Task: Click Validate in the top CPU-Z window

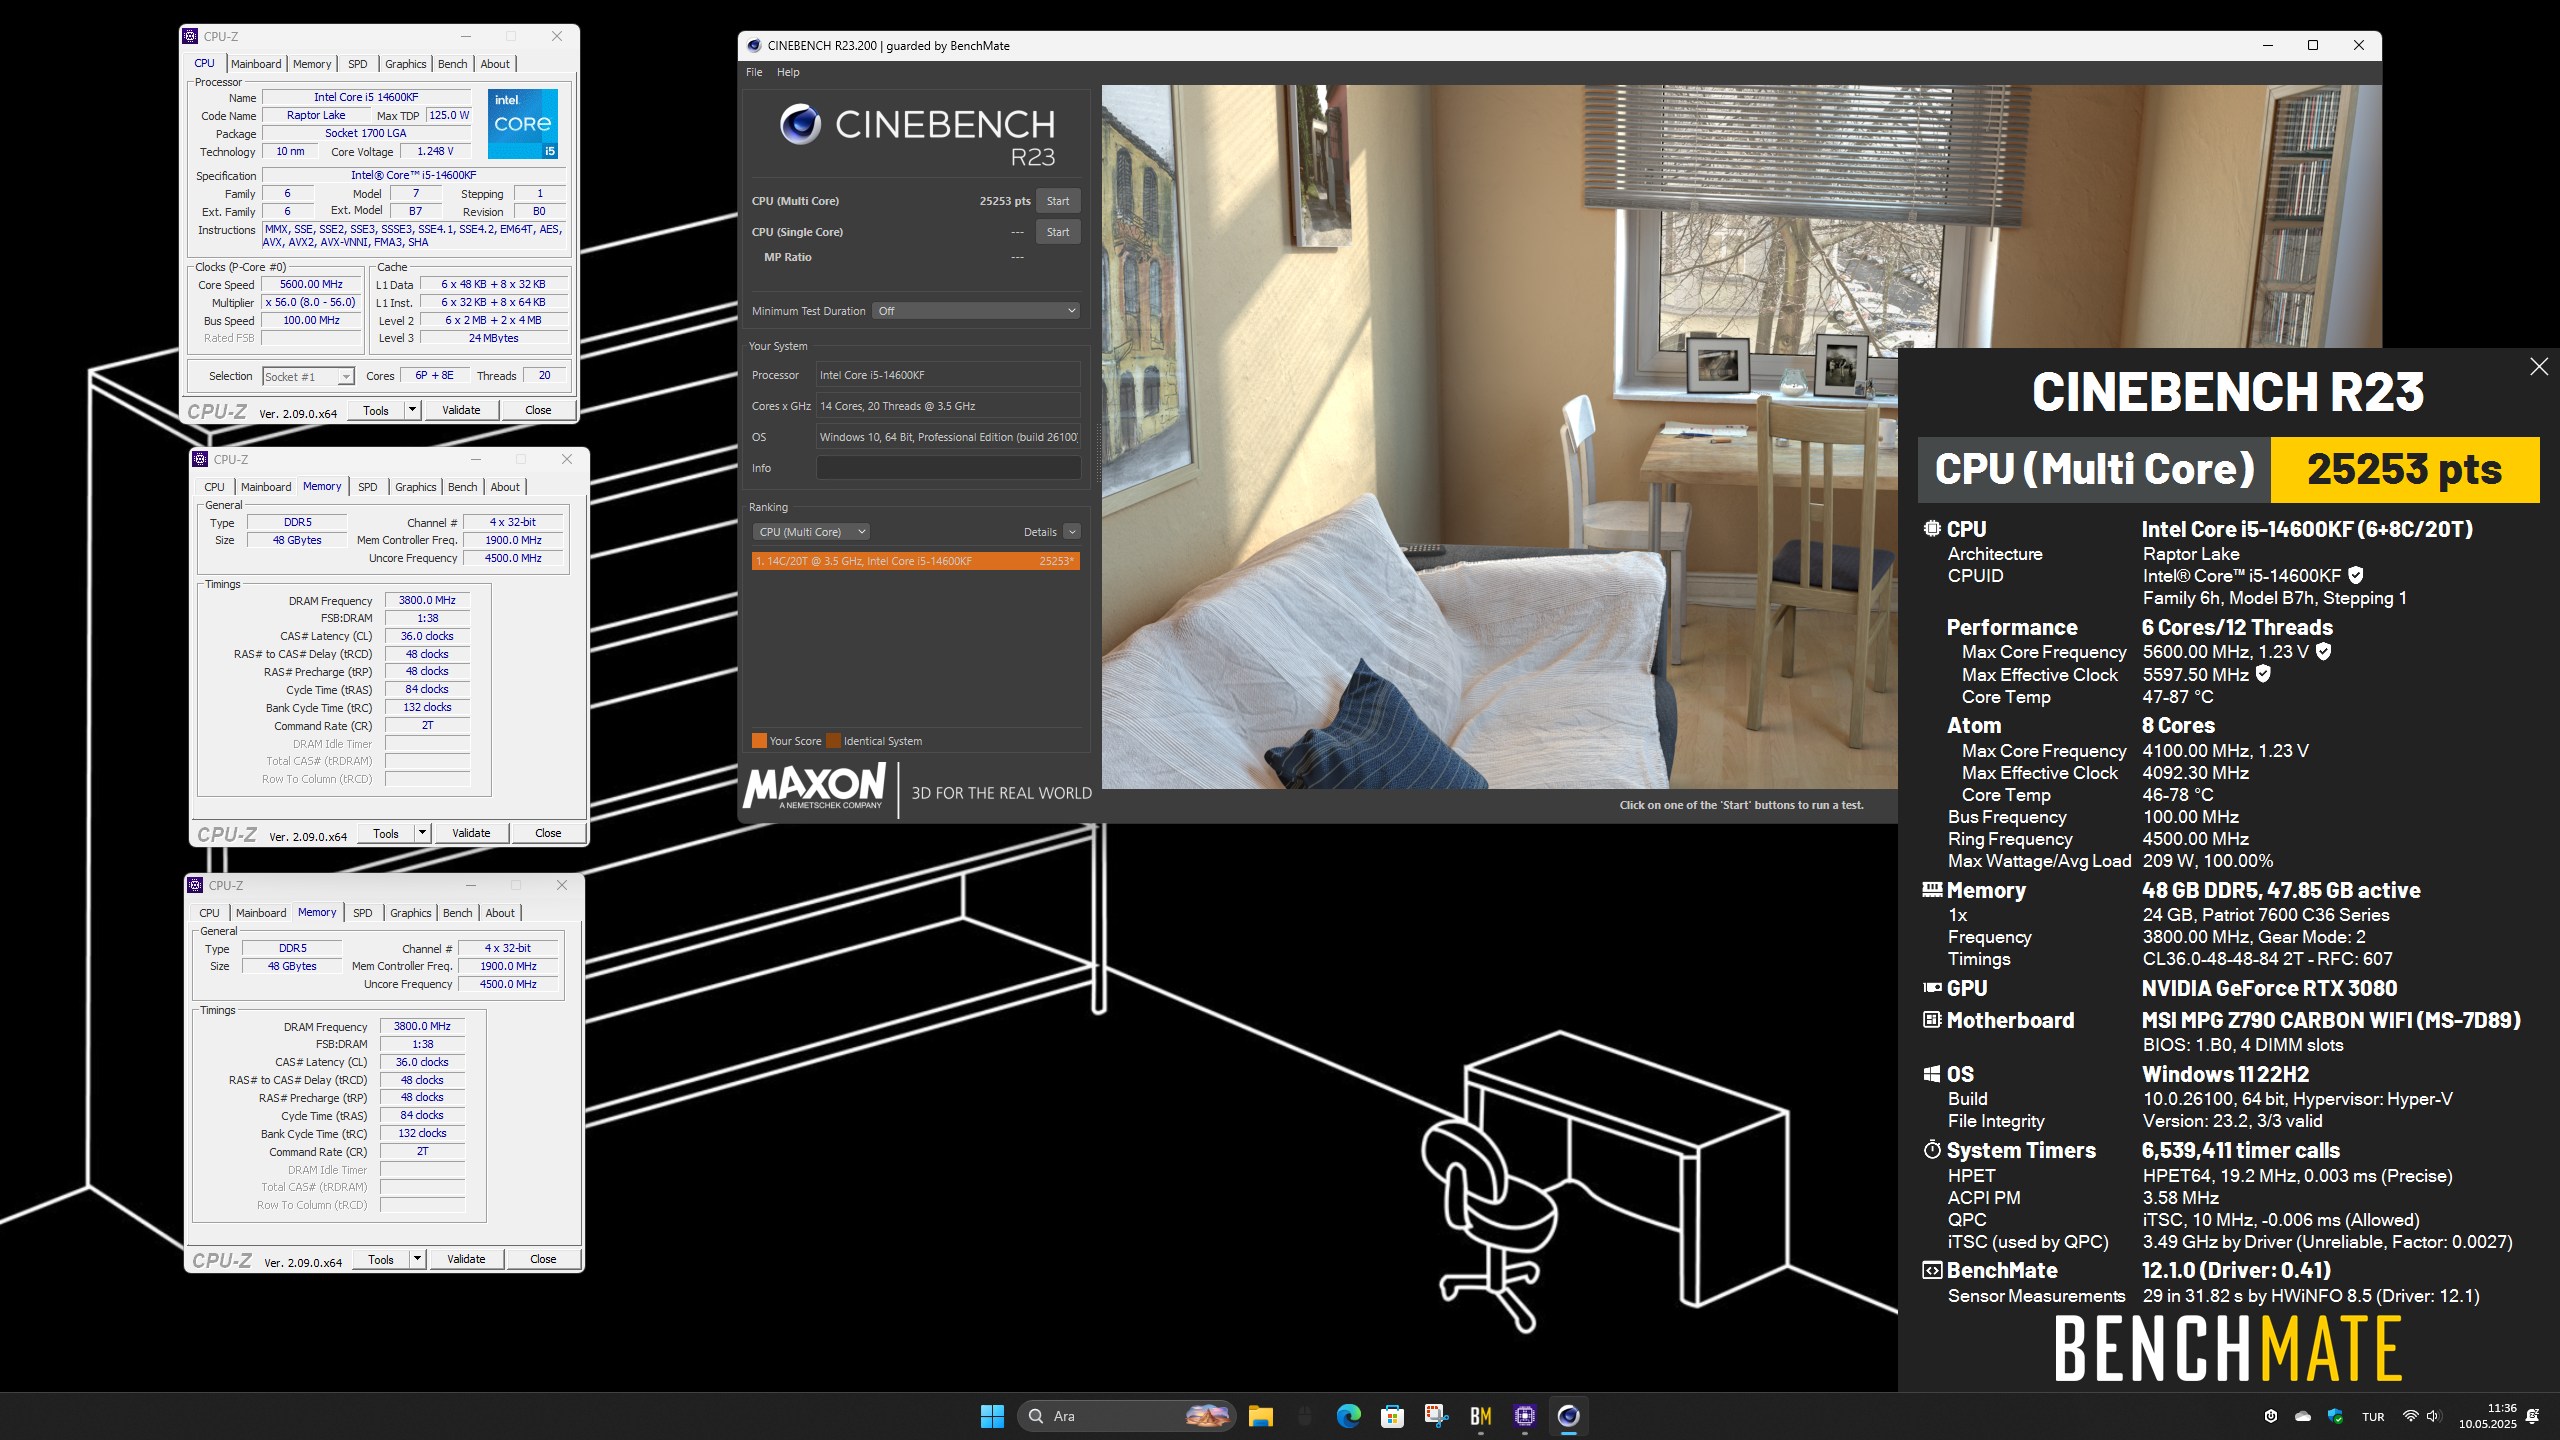Action: click(461, 410)
